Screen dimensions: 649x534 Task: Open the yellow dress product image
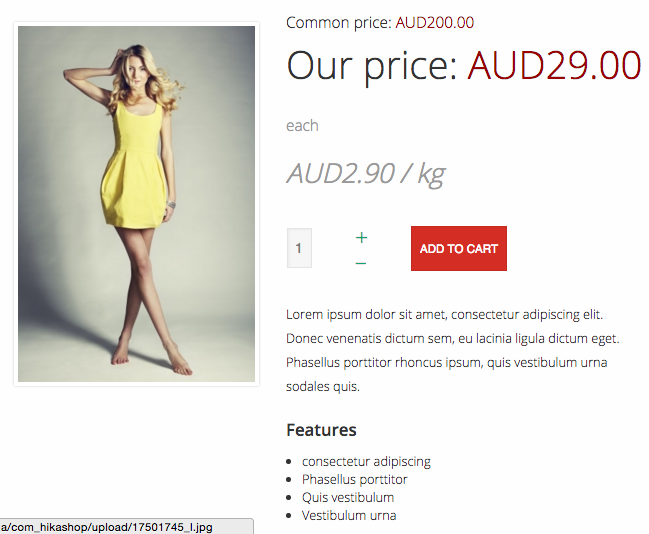137,204
